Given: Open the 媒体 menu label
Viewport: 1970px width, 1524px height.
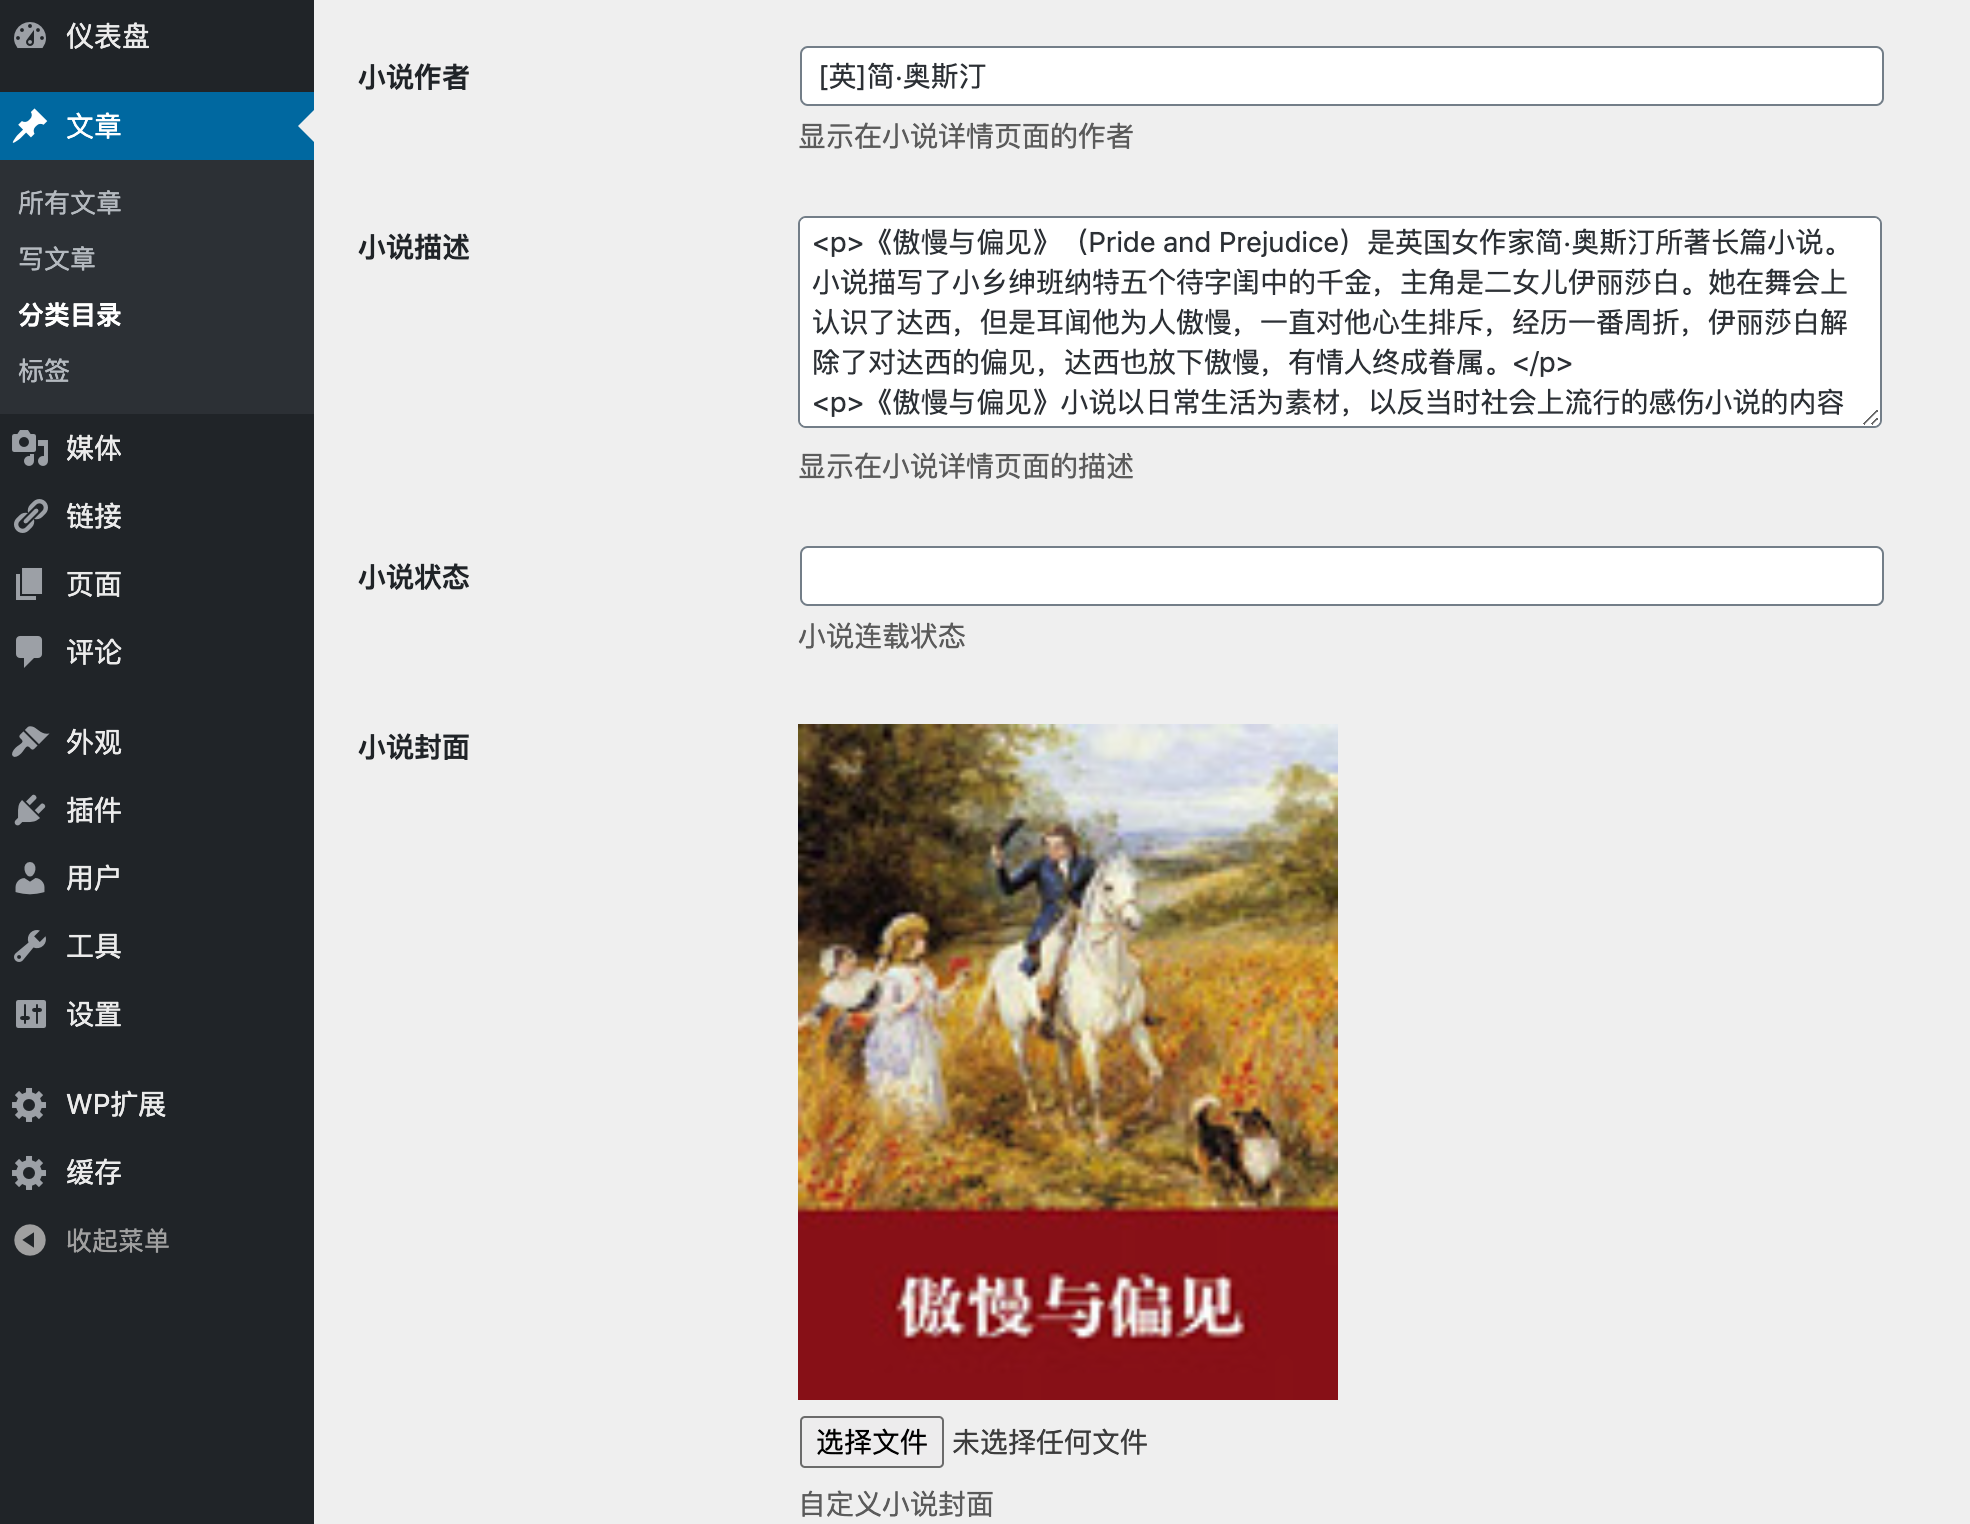Looking at the screenshot, I should click(x=94, y=448).
